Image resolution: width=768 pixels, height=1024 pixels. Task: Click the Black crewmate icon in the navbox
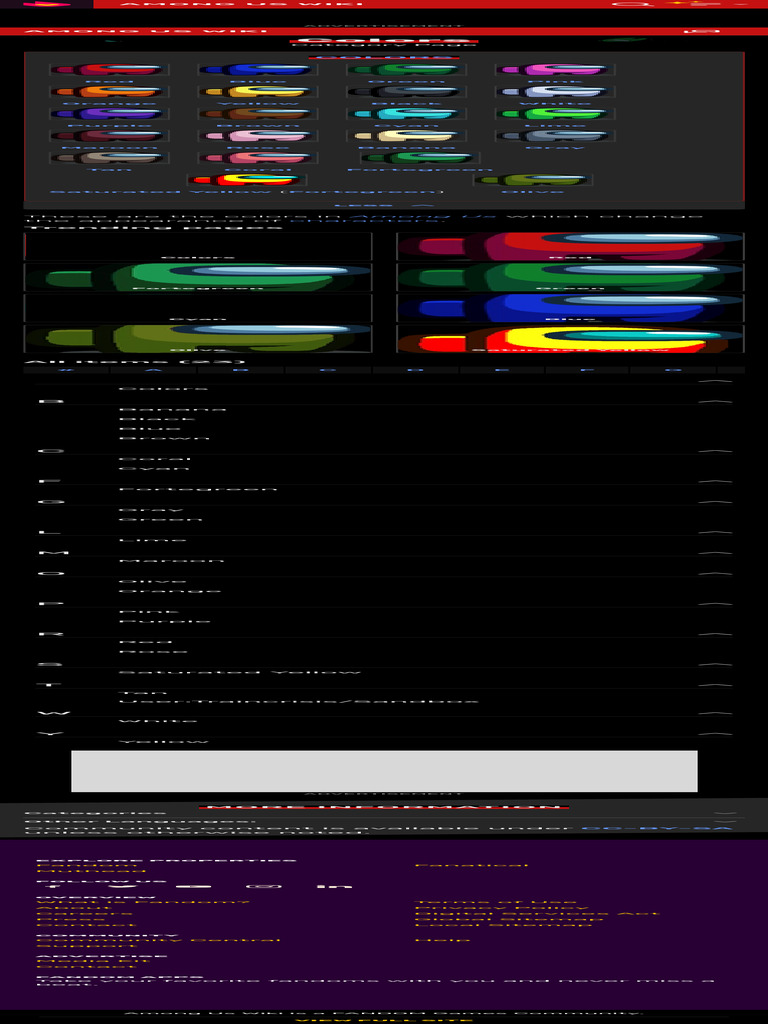406,92
